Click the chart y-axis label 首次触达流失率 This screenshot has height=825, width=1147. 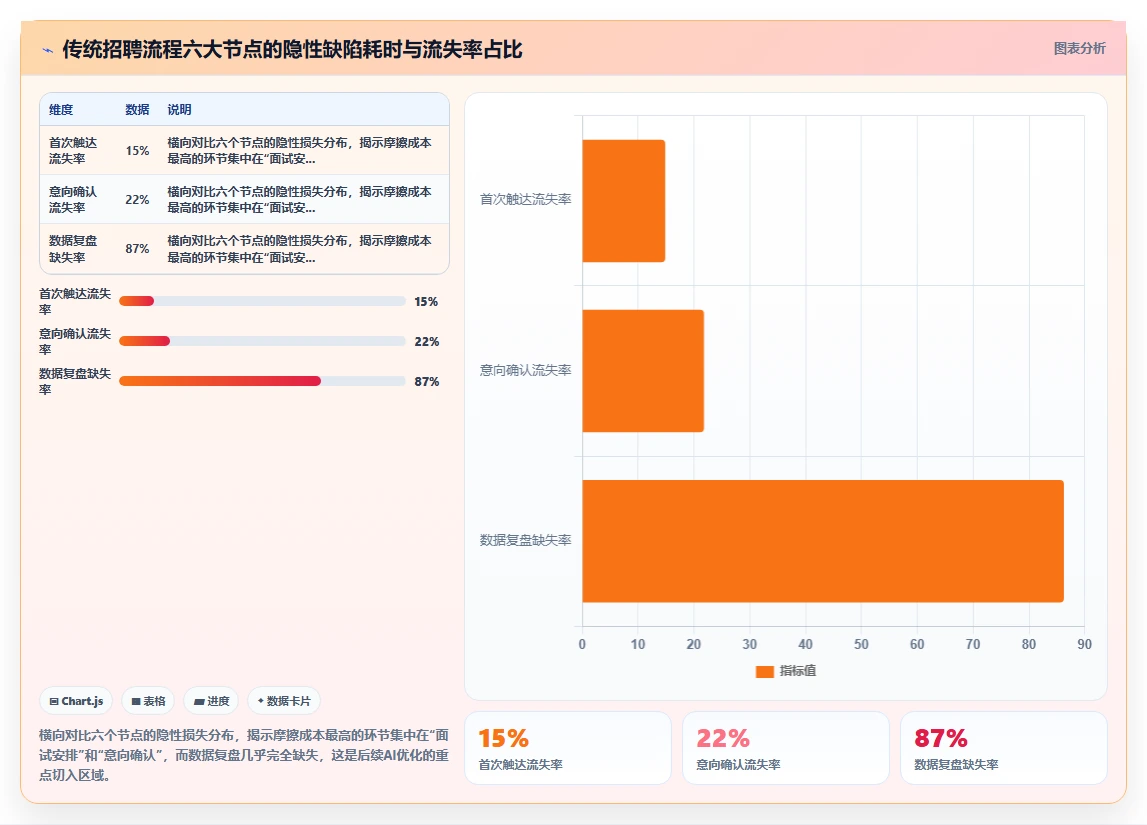click(525, 199)
